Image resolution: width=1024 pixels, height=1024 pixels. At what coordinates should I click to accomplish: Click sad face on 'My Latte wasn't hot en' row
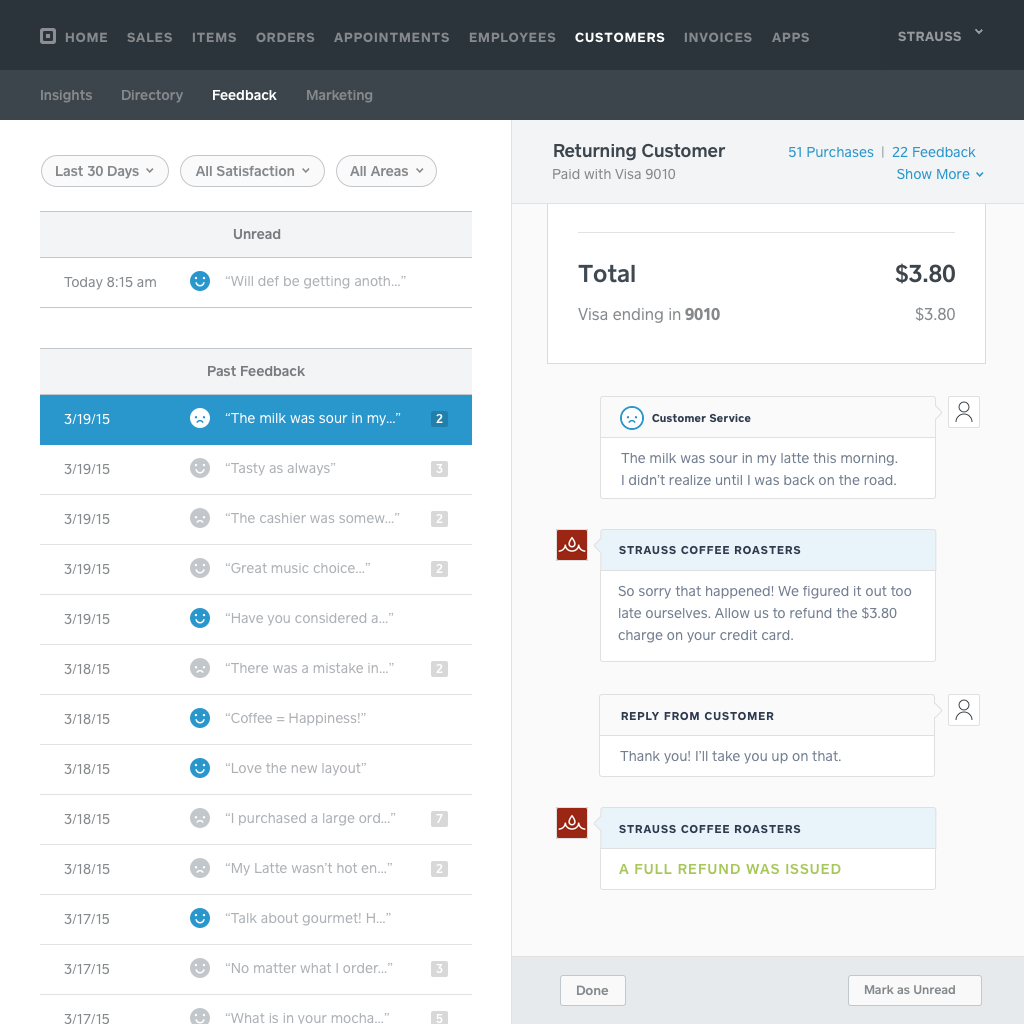coord(200,868)
